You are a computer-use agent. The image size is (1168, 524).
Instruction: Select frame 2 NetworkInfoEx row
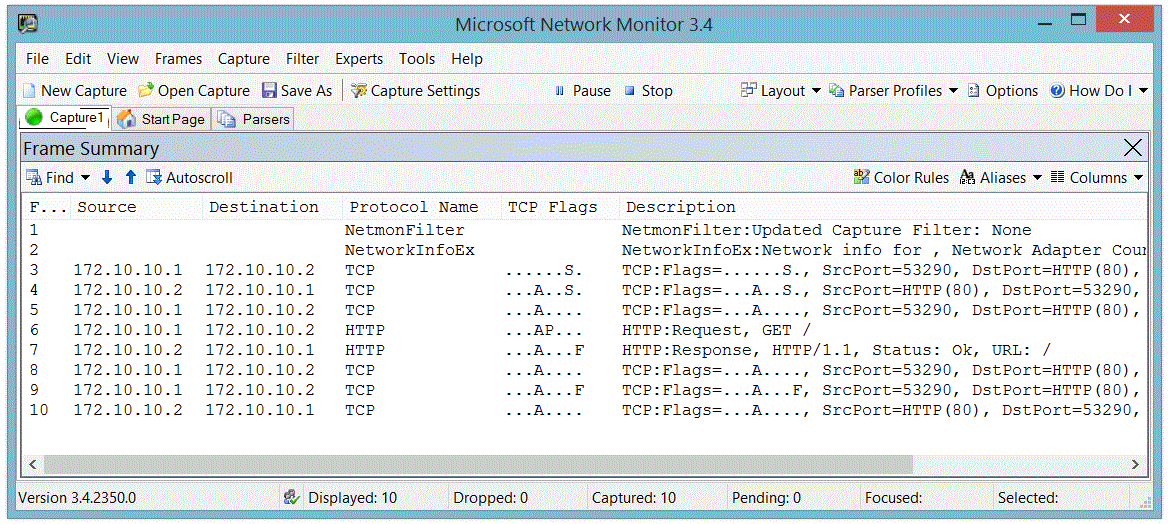pyautogui.click(x=585, y=250)
